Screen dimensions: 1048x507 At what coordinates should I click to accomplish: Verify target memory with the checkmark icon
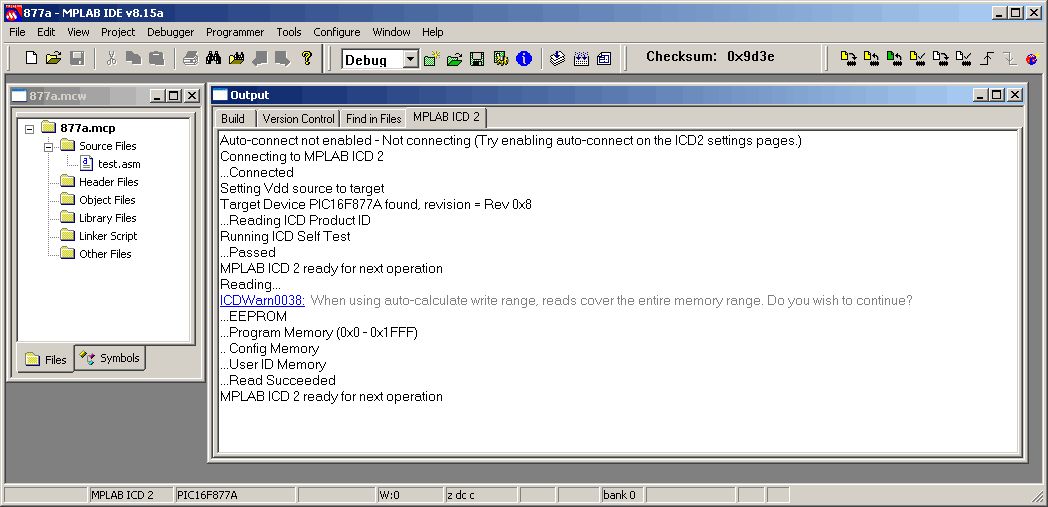tap(917, 59)
